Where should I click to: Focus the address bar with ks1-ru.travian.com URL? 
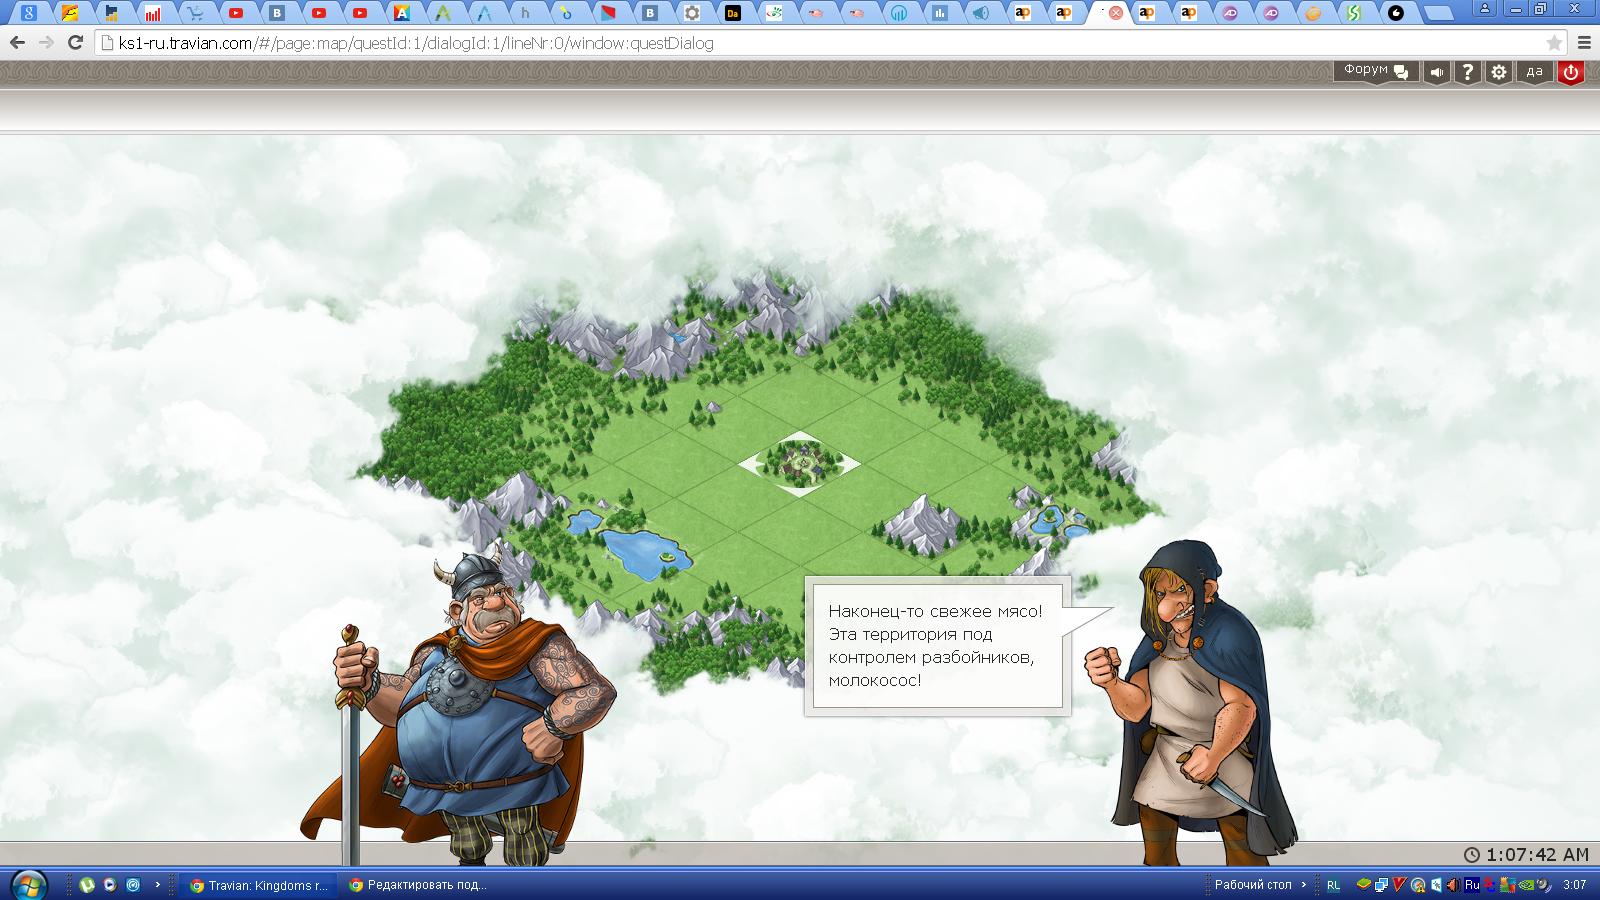pyautogui.click(x=830, y=43)
